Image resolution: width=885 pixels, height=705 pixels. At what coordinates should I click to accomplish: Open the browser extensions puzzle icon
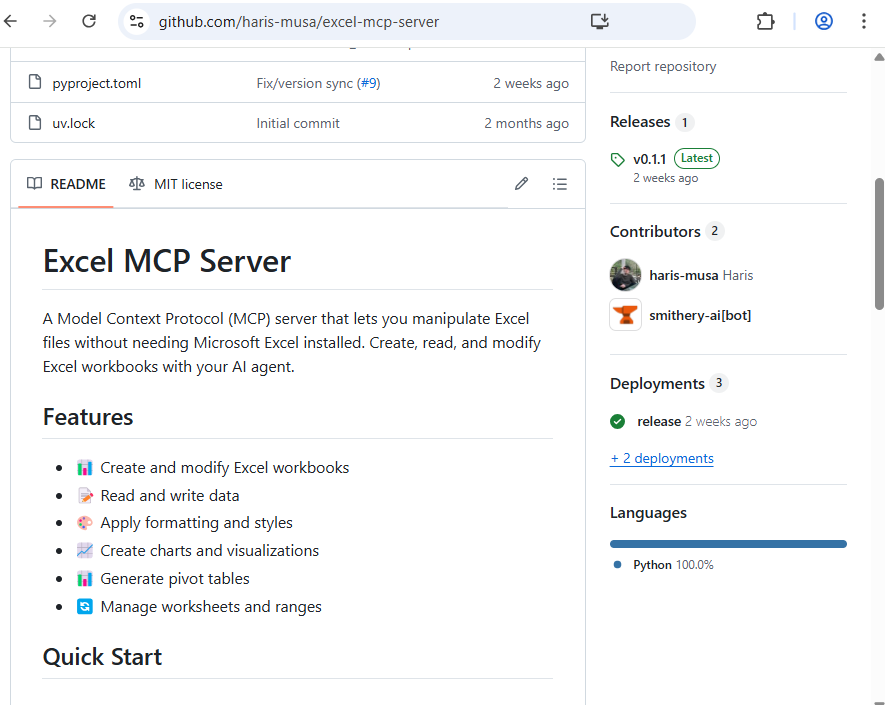765,21
